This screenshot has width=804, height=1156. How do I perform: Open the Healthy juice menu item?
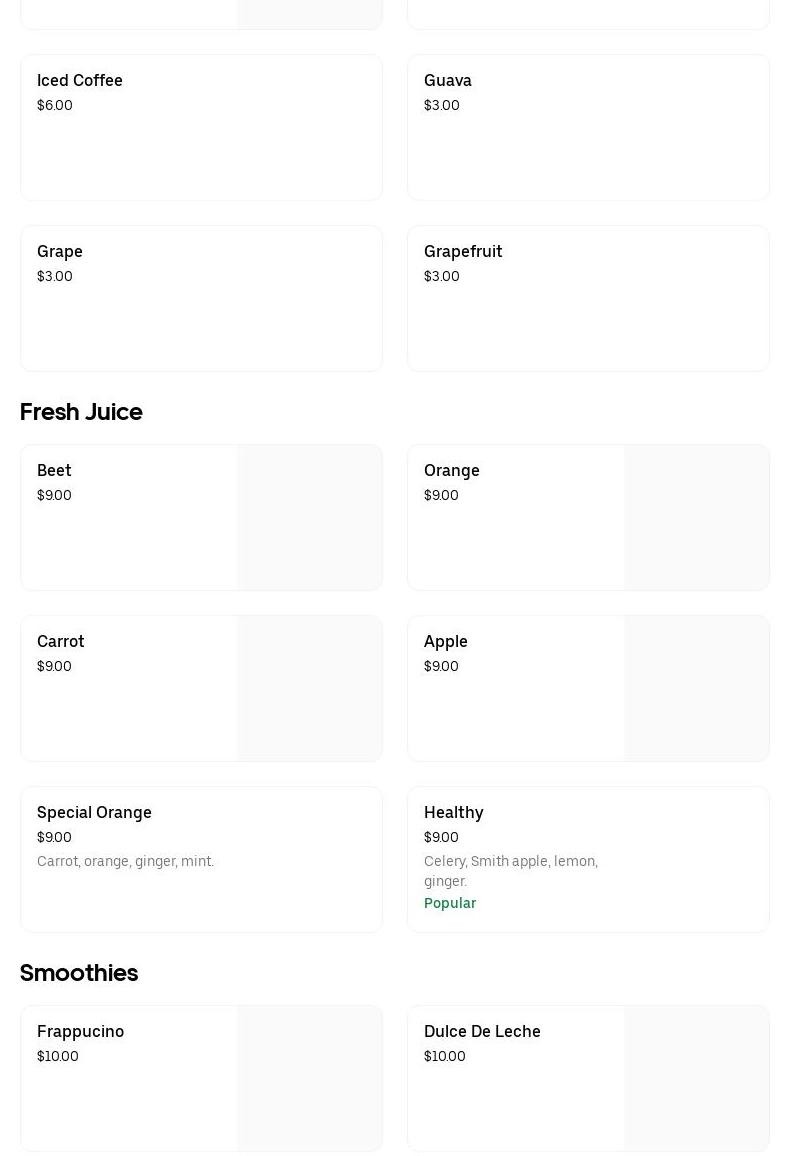coord(454,813)
